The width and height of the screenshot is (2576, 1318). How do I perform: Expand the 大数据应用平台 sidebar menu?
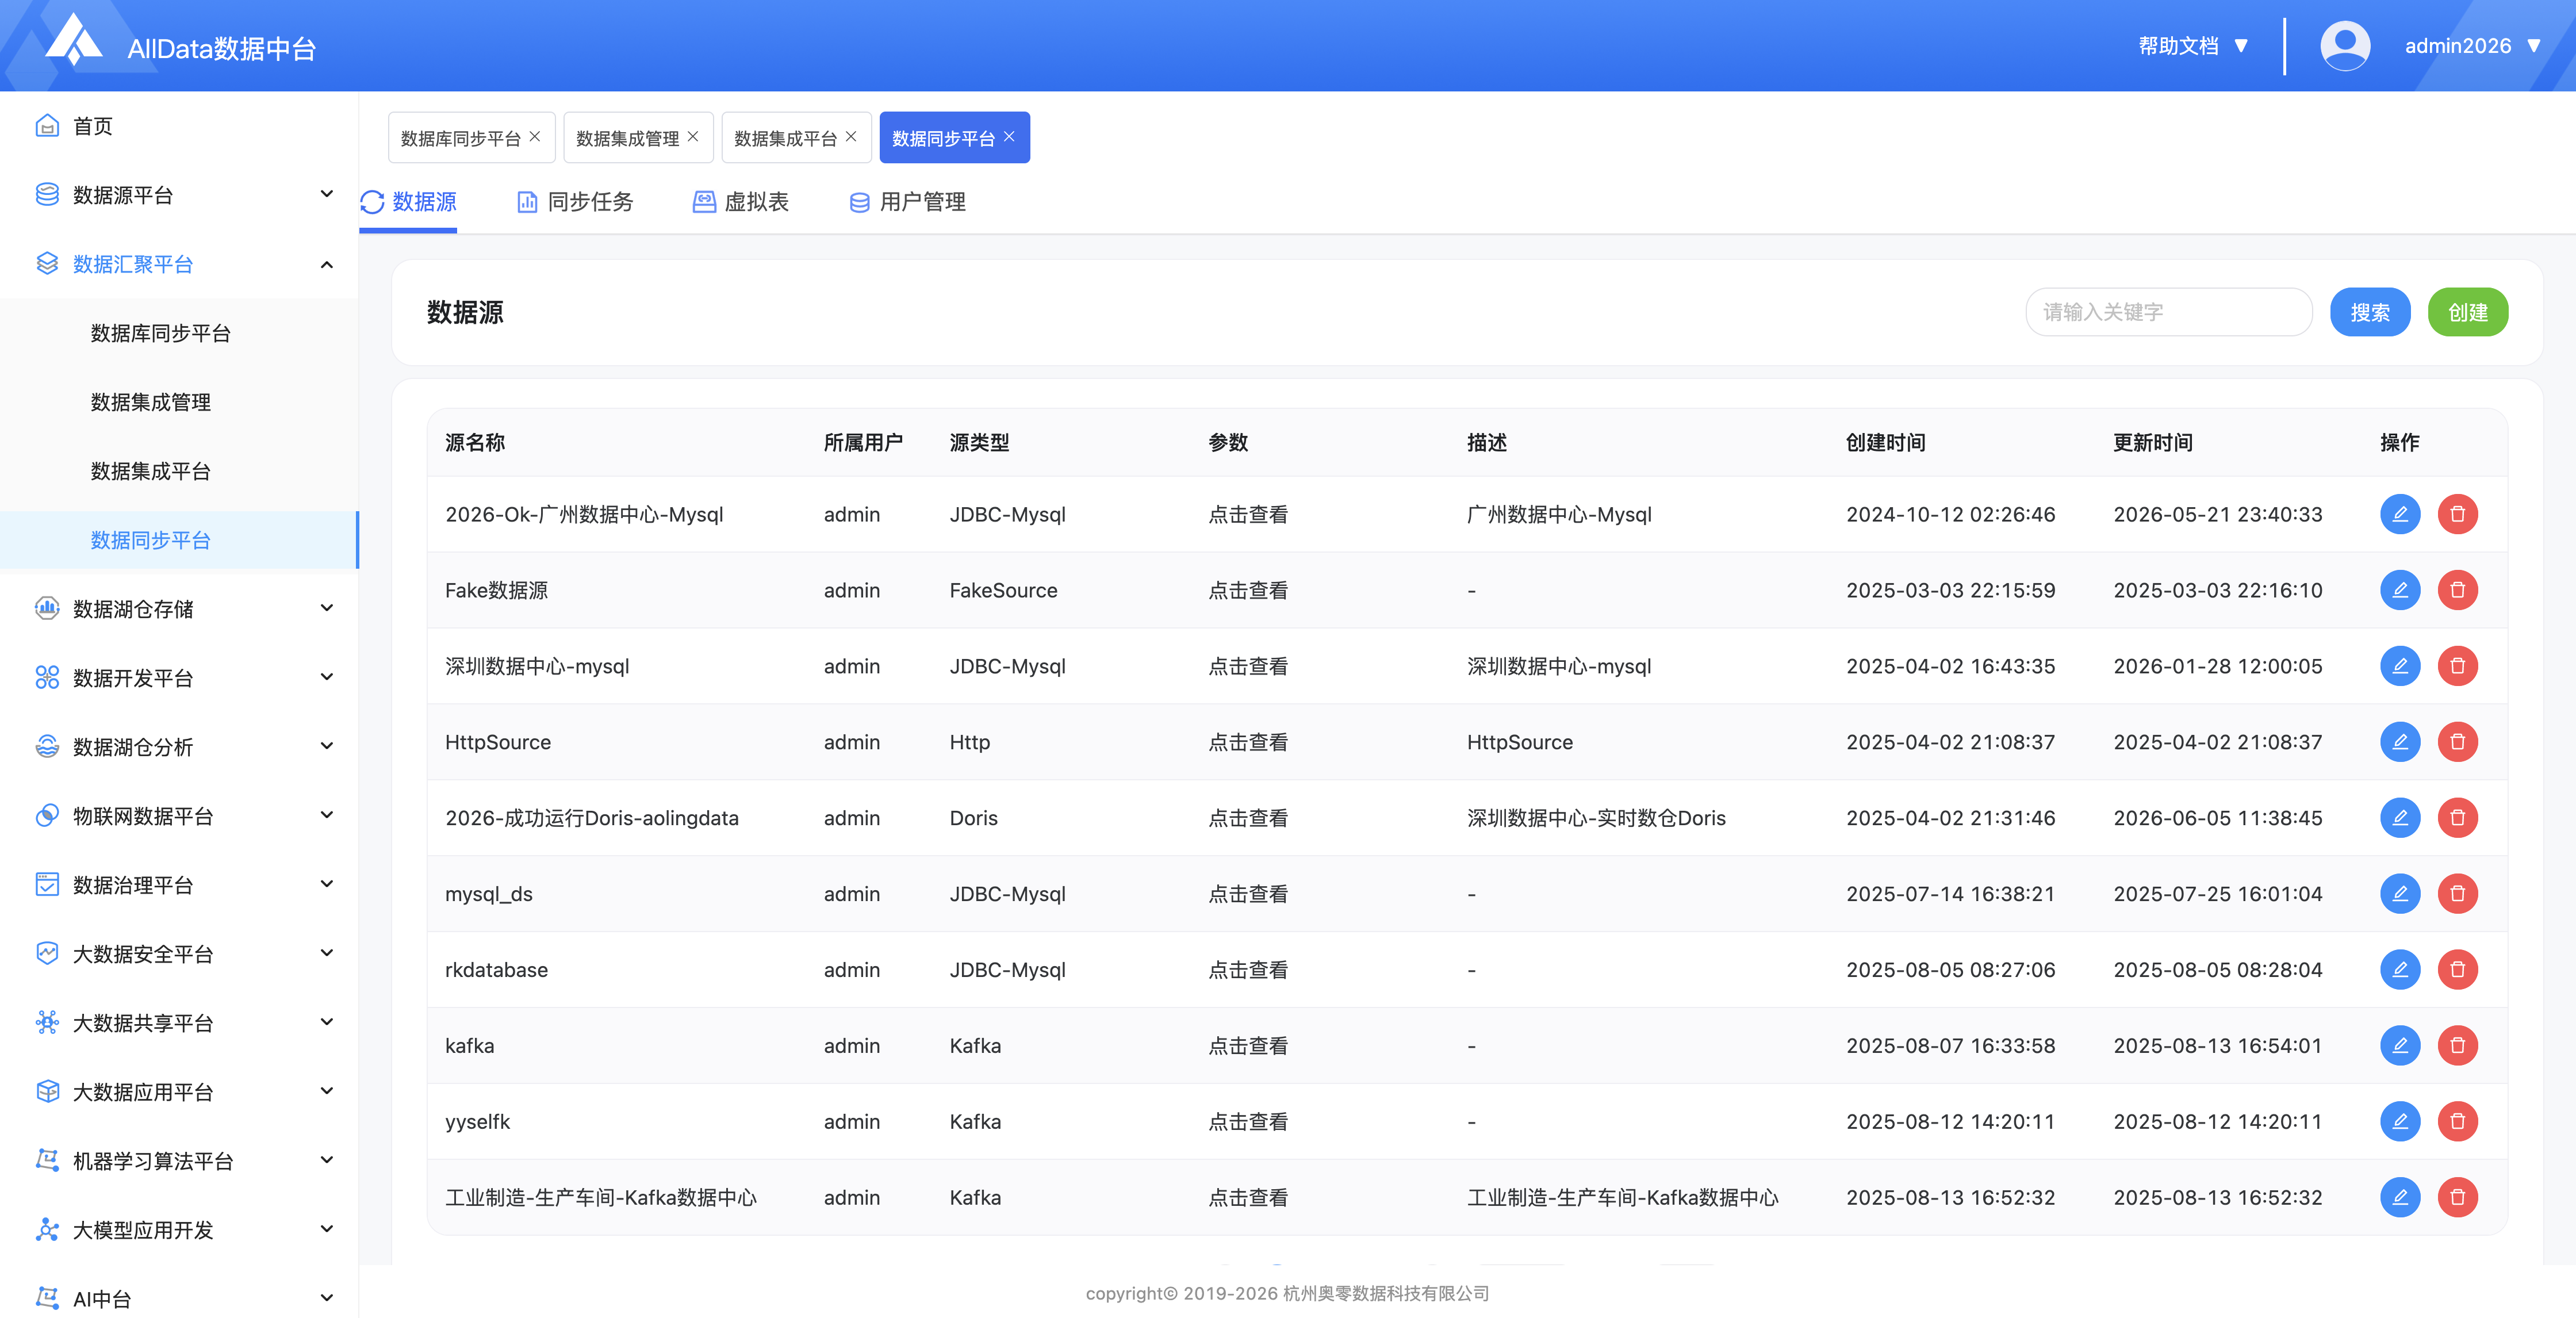click(179, 1092)
